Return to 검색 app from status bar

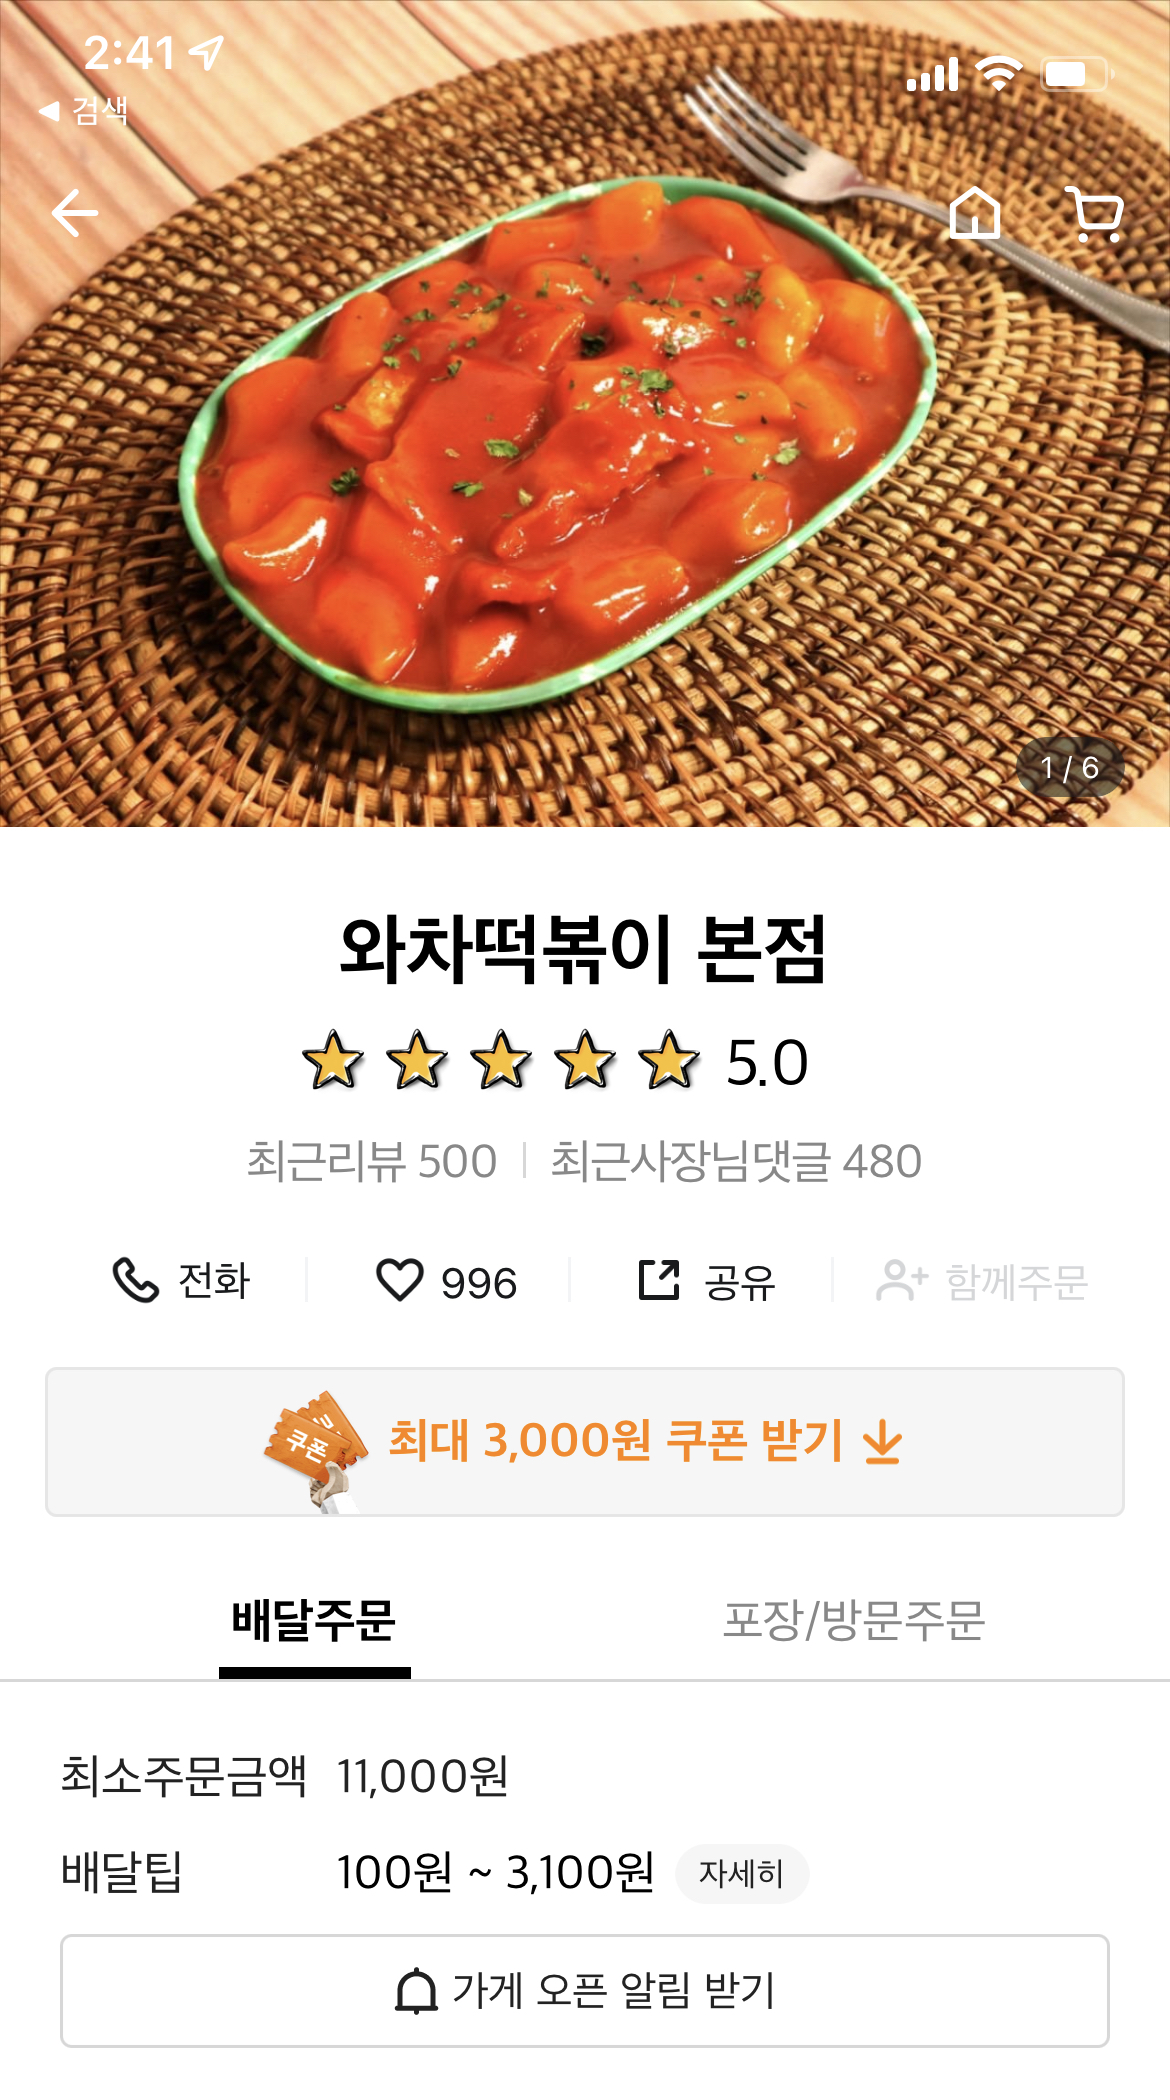pos(85,110)
